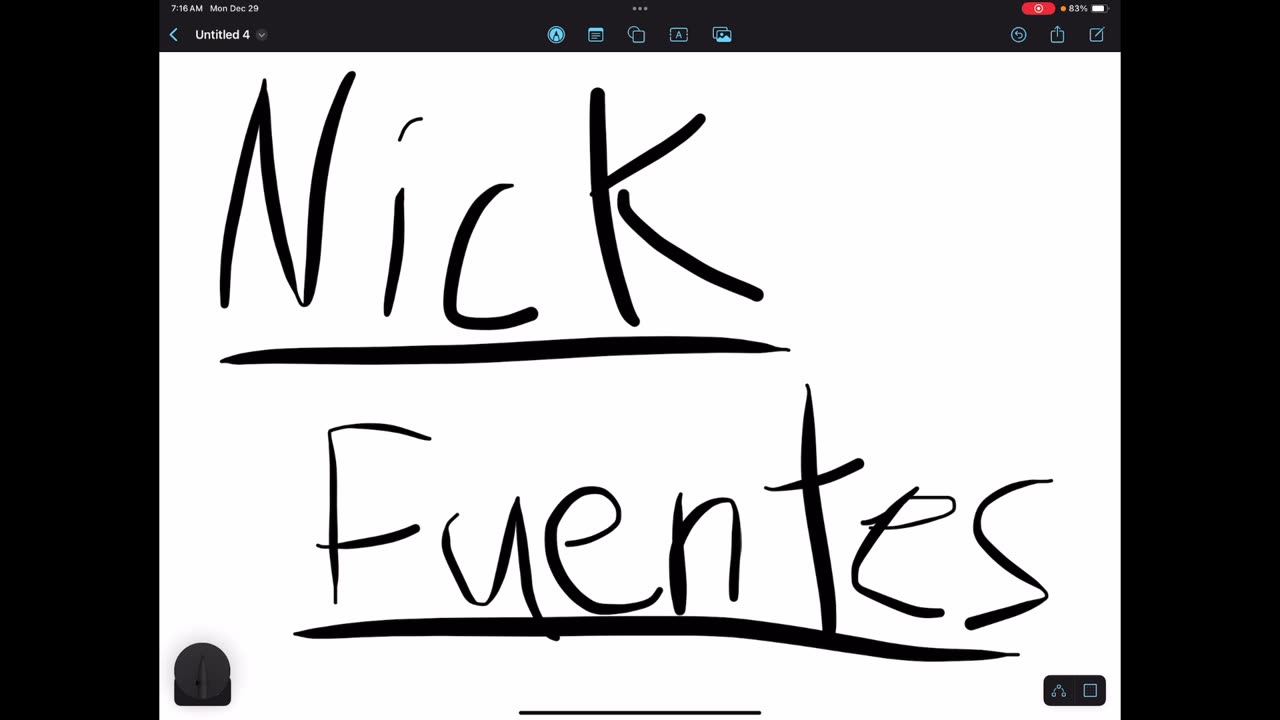Insert photo or media

(722, 35)
